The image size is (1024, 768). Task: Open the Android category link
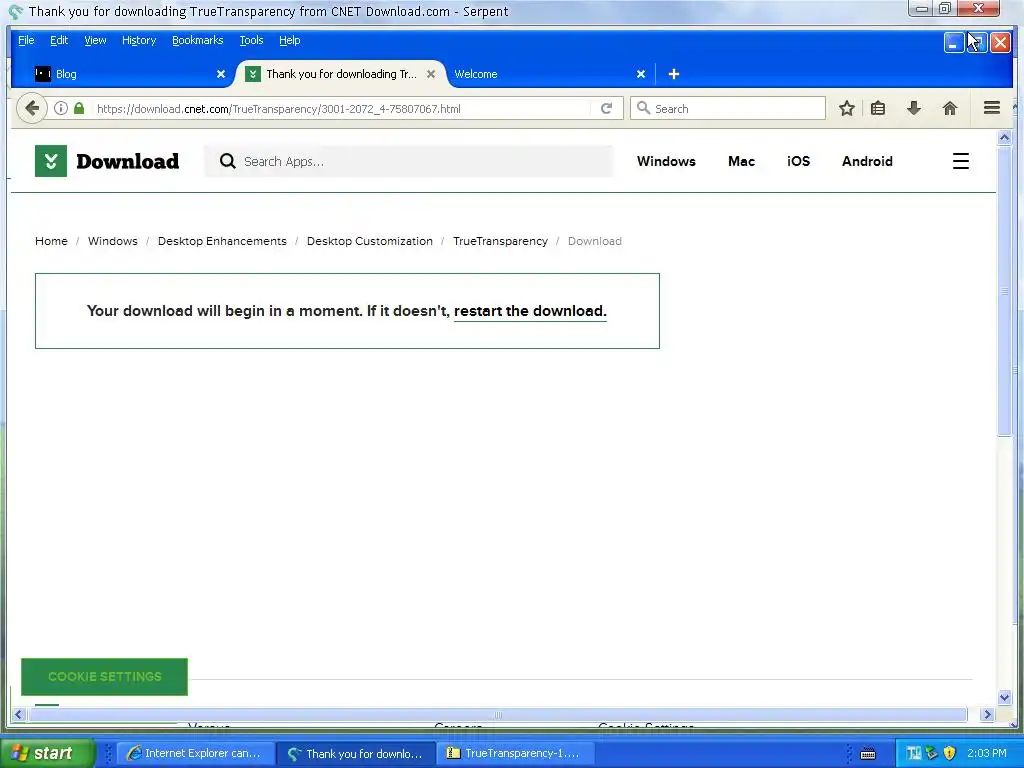867,161
